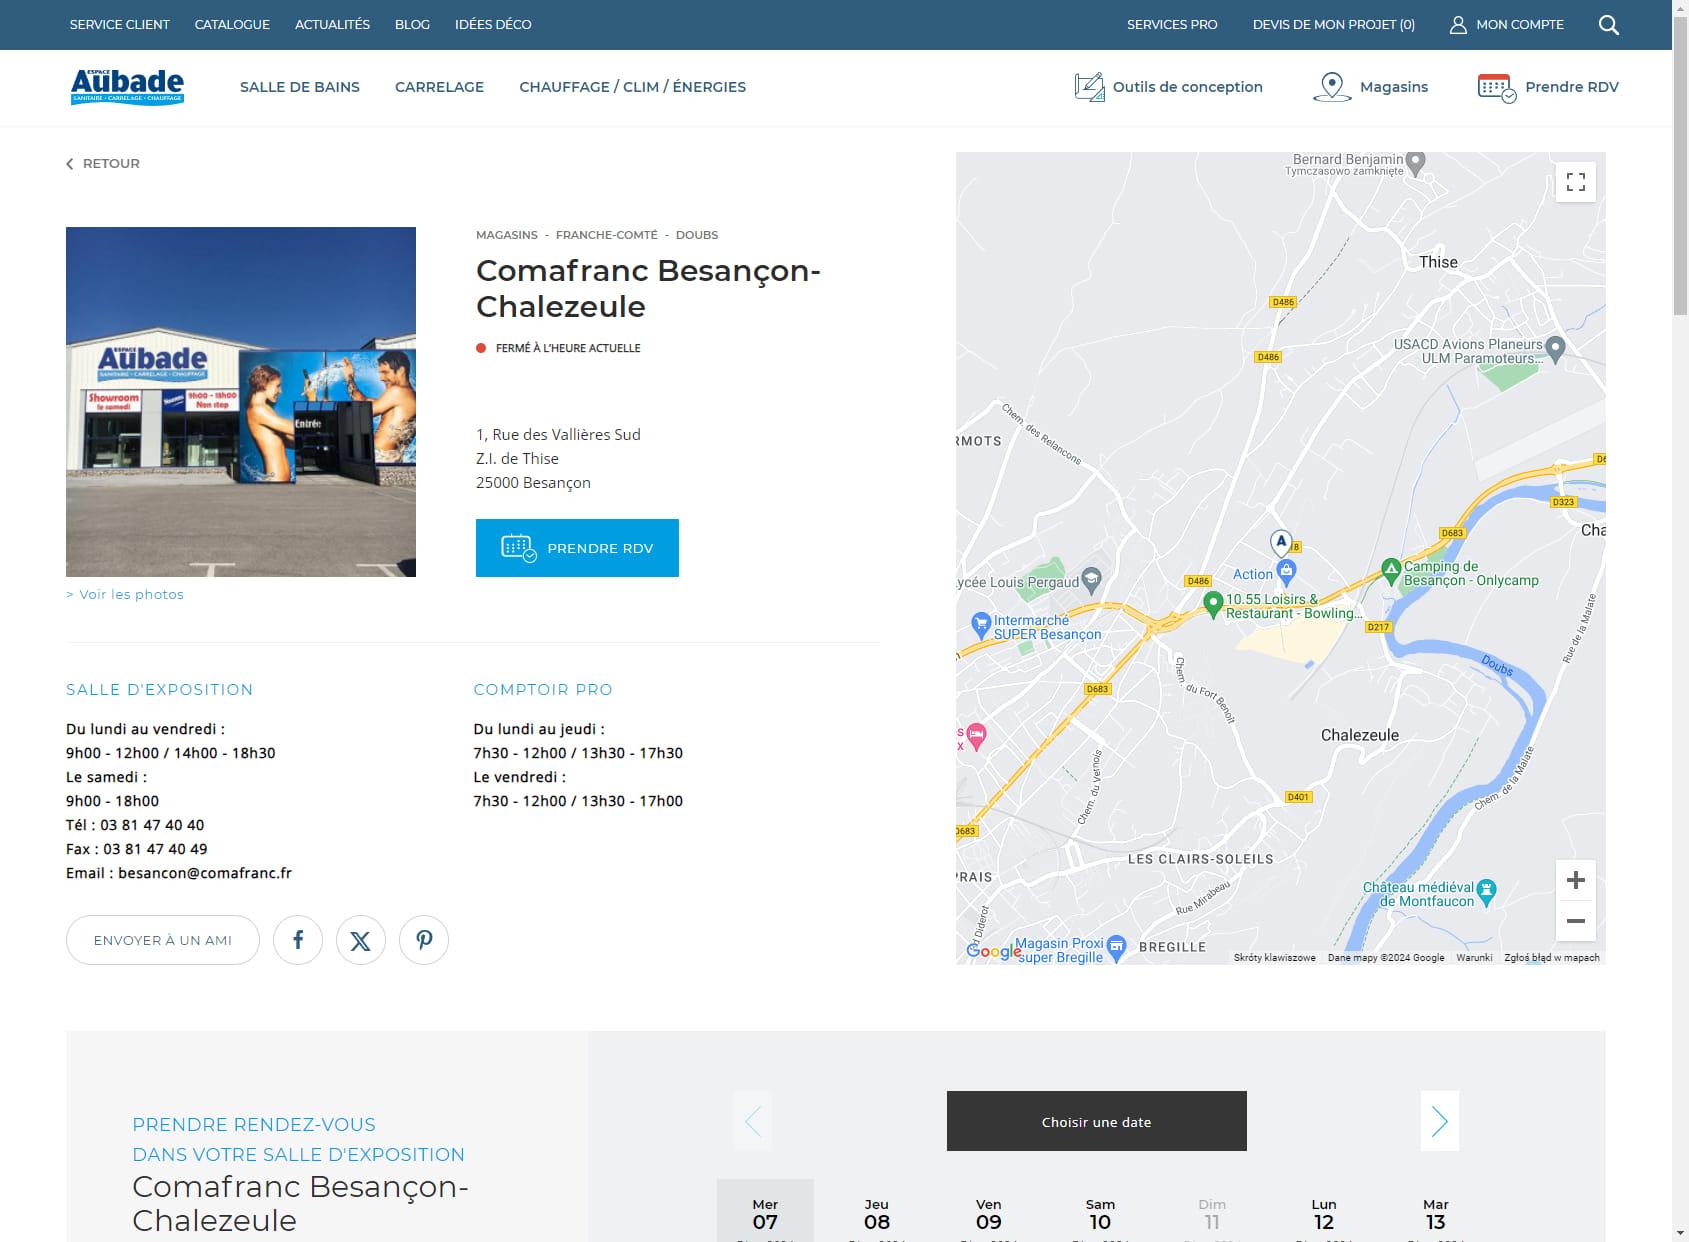Click Camping de Besançon map marker
This screenshot has height=1242, width=1689.
(x=1391, y=571)
